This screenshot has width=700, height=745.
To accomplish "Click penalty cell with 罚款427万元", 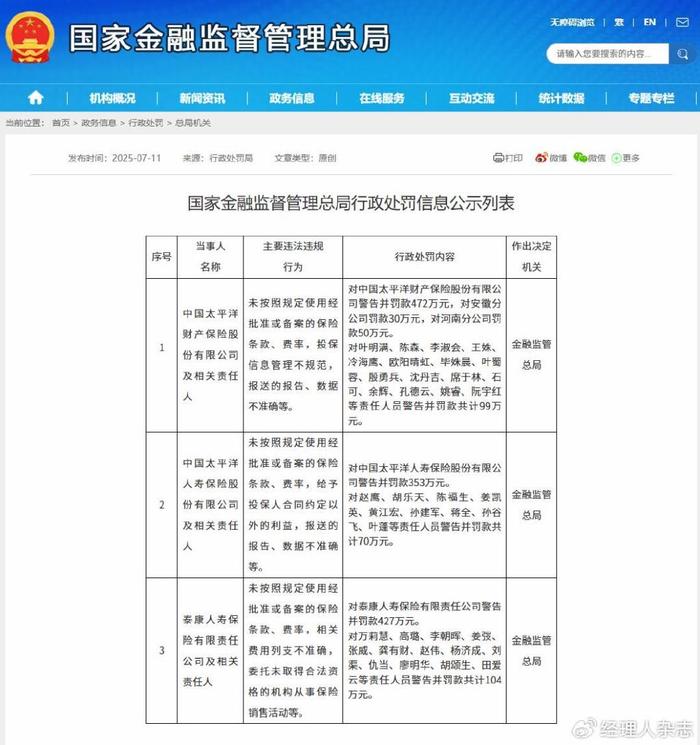I will click(424, 650).
